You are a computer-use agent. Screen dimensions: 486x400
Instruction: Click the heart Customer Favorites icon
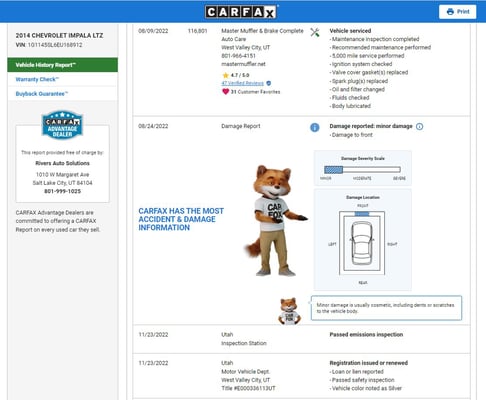tap(226, 91)
